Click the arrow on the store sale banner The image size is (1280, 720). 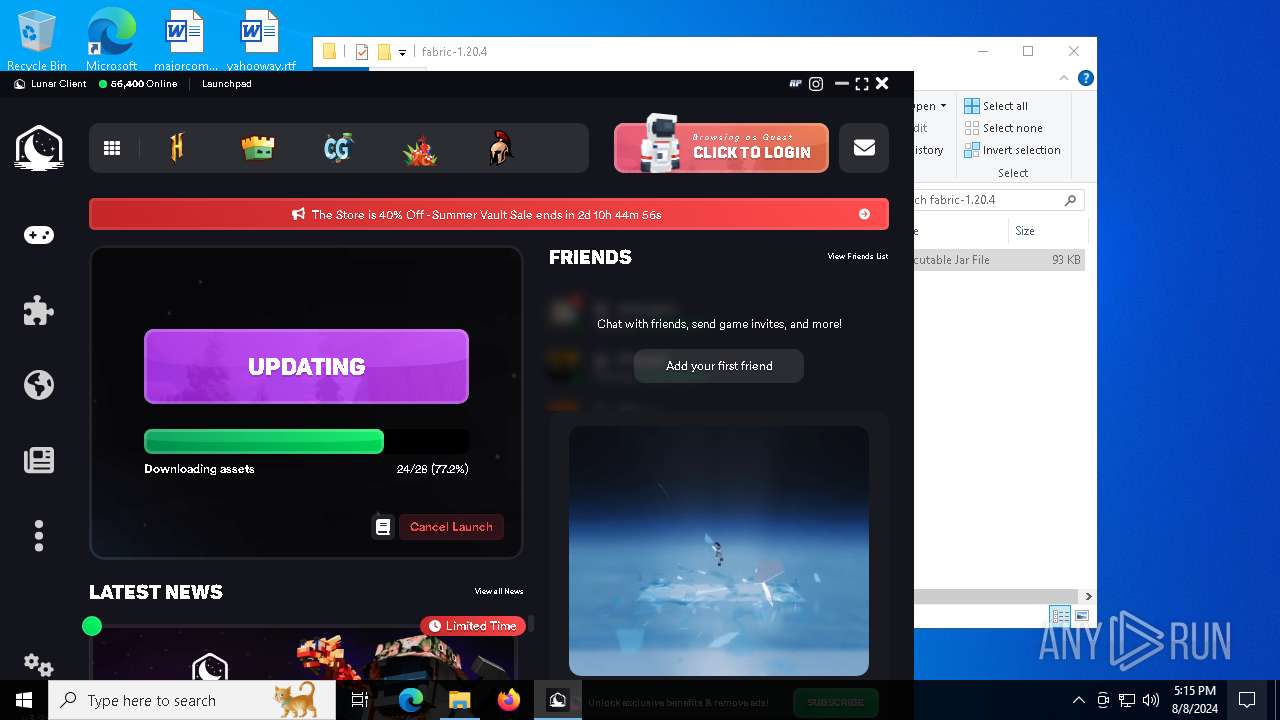point(864,214)
